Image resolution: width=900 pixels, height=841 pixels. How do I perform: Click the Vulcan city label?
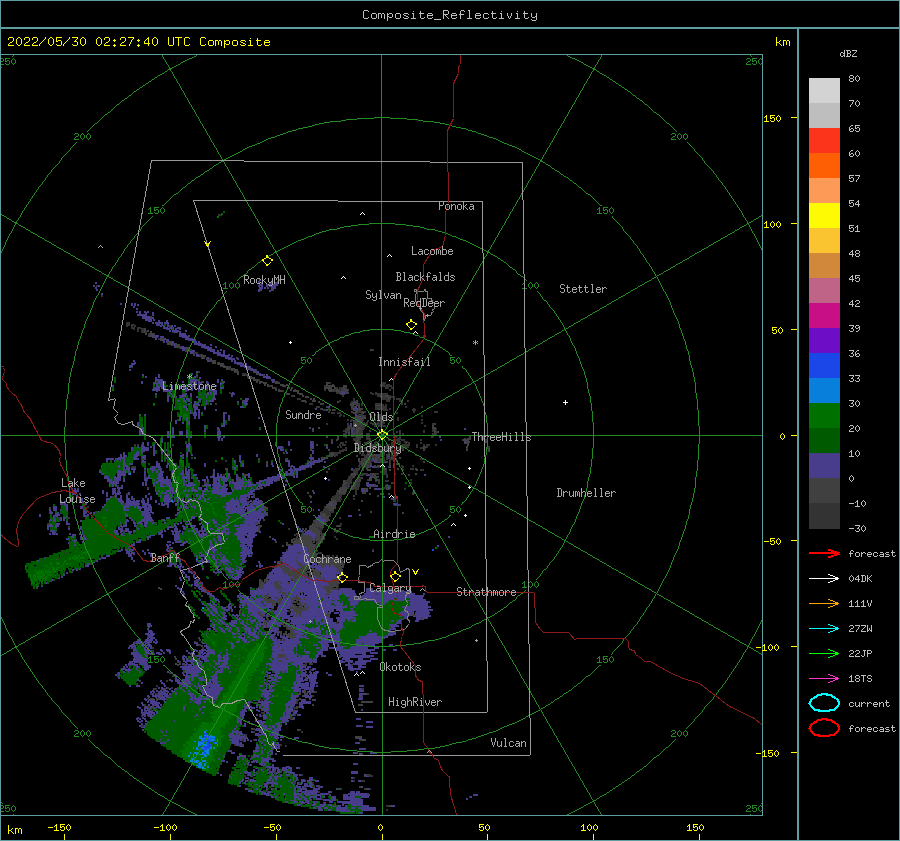(508, 743)
